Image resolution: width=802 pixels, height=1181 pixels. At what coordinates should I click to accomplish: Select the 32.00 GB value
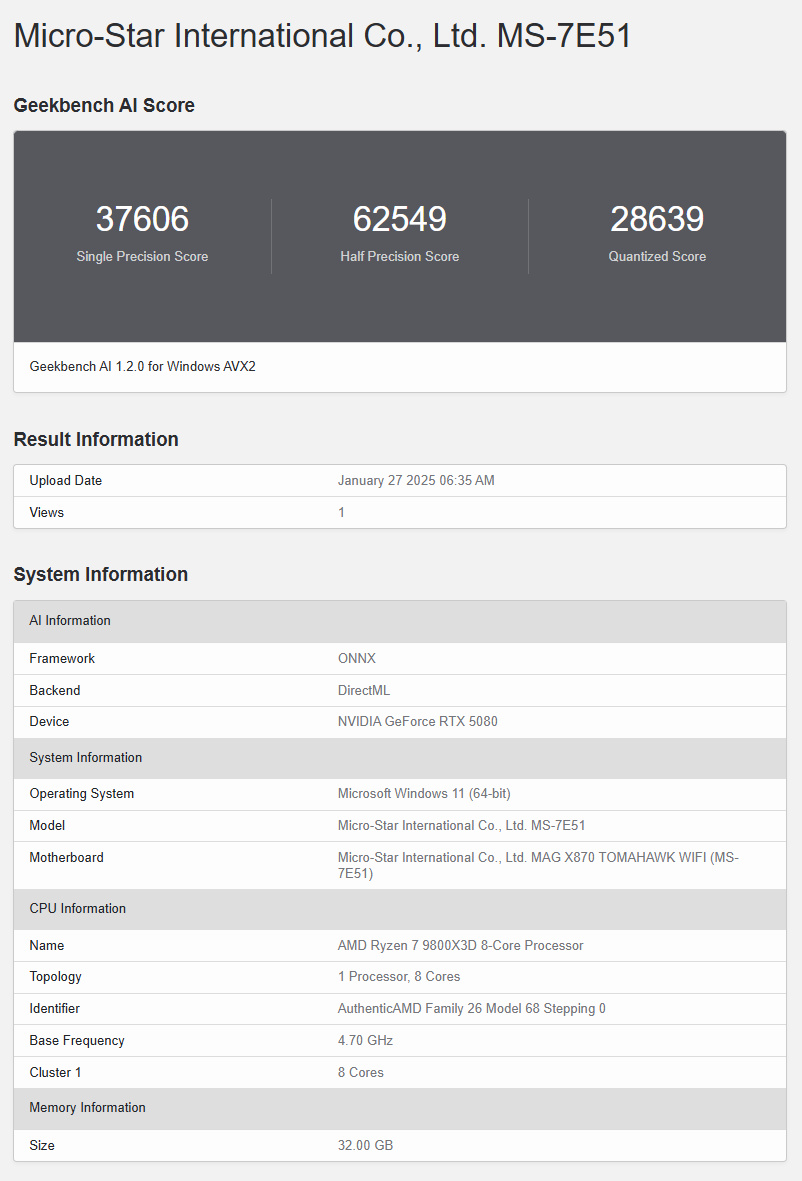(365, 1146)
